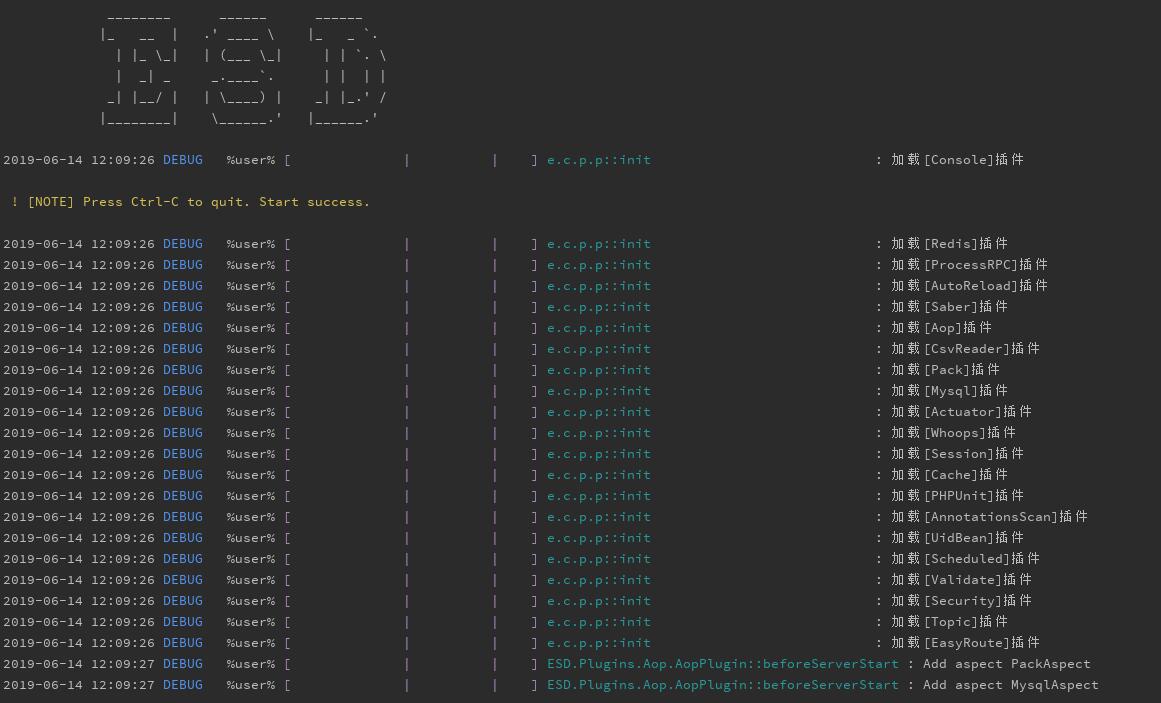Select the '加载[Topic]插件' log text
Viewport: 1161px width, 703px height.
tap(948, 622)
